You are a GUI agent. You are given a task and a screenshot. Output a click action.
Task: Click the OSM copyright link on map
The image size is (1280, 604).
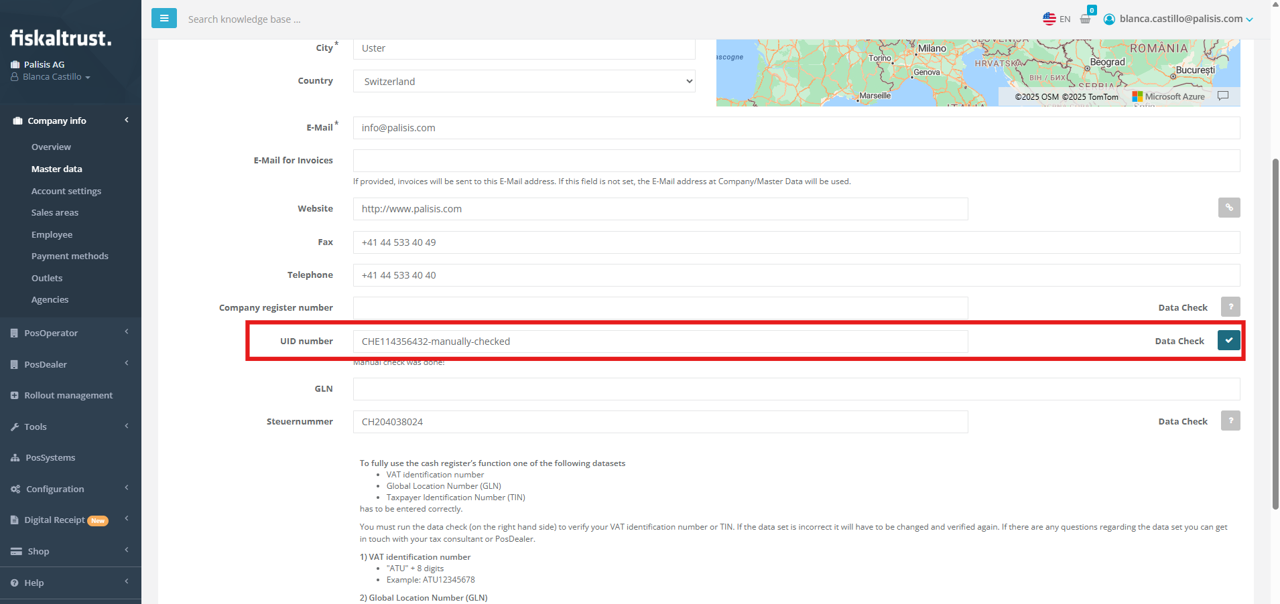[1036, 97]
